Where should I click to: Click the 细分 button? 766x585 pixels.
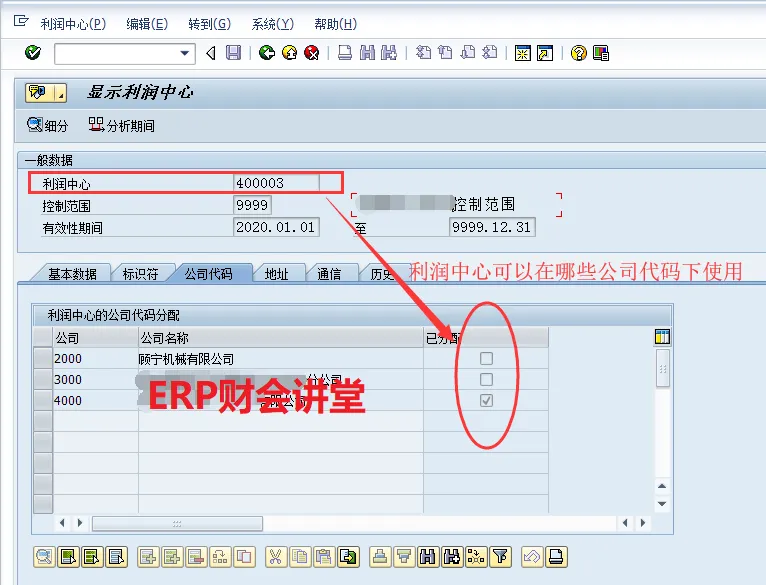pos(47,126)
